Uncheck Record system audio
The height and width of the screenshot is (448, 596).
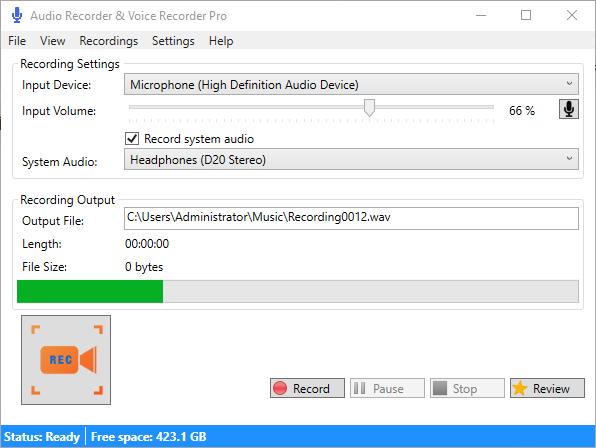[132, 139]
